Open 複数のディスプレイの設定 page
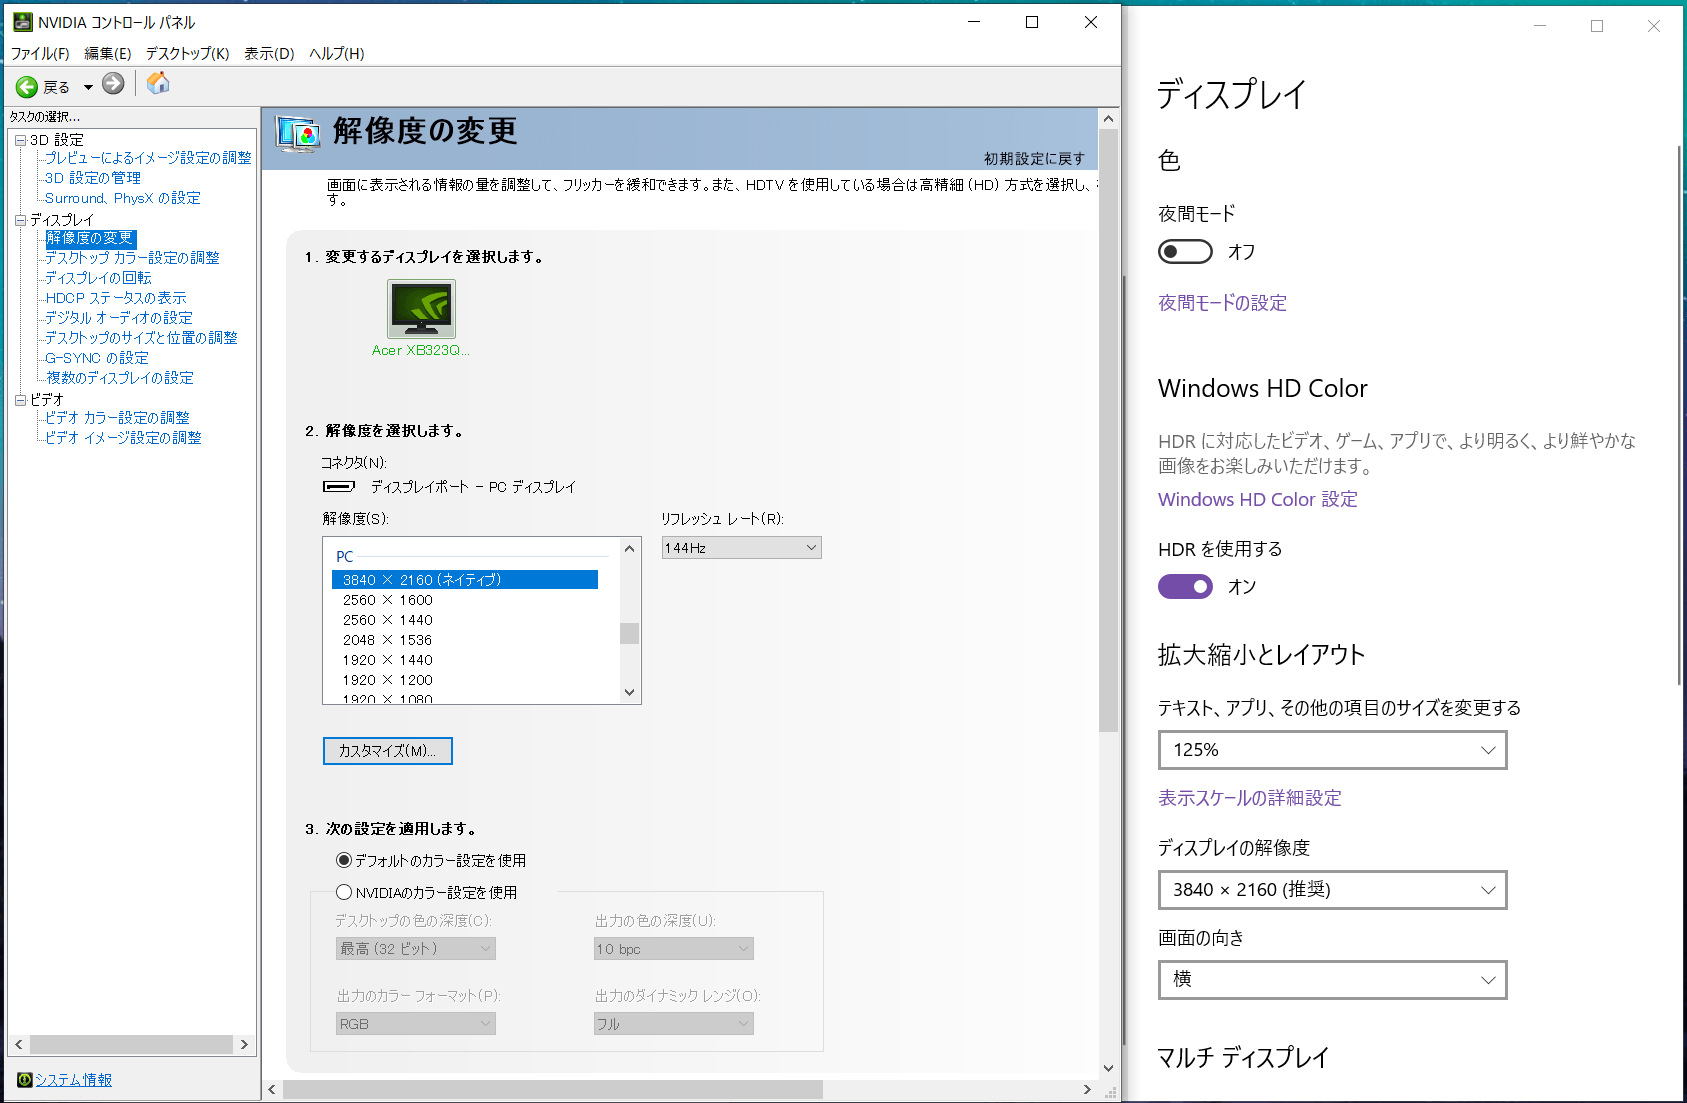This screenshot has width=1687, height=1103. coord(120,378)
